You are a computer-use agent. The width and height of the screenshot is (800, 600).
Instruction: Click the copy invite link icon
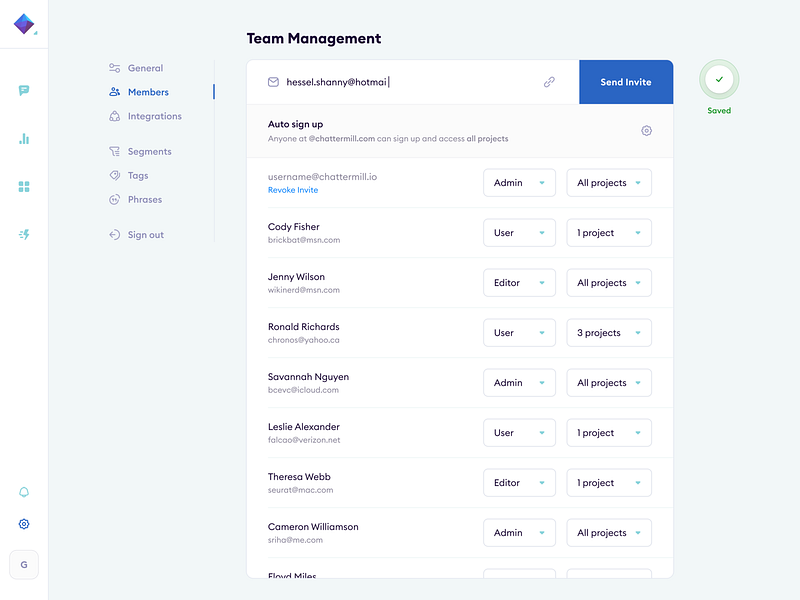pyautogui.click(x=549, y=82)
